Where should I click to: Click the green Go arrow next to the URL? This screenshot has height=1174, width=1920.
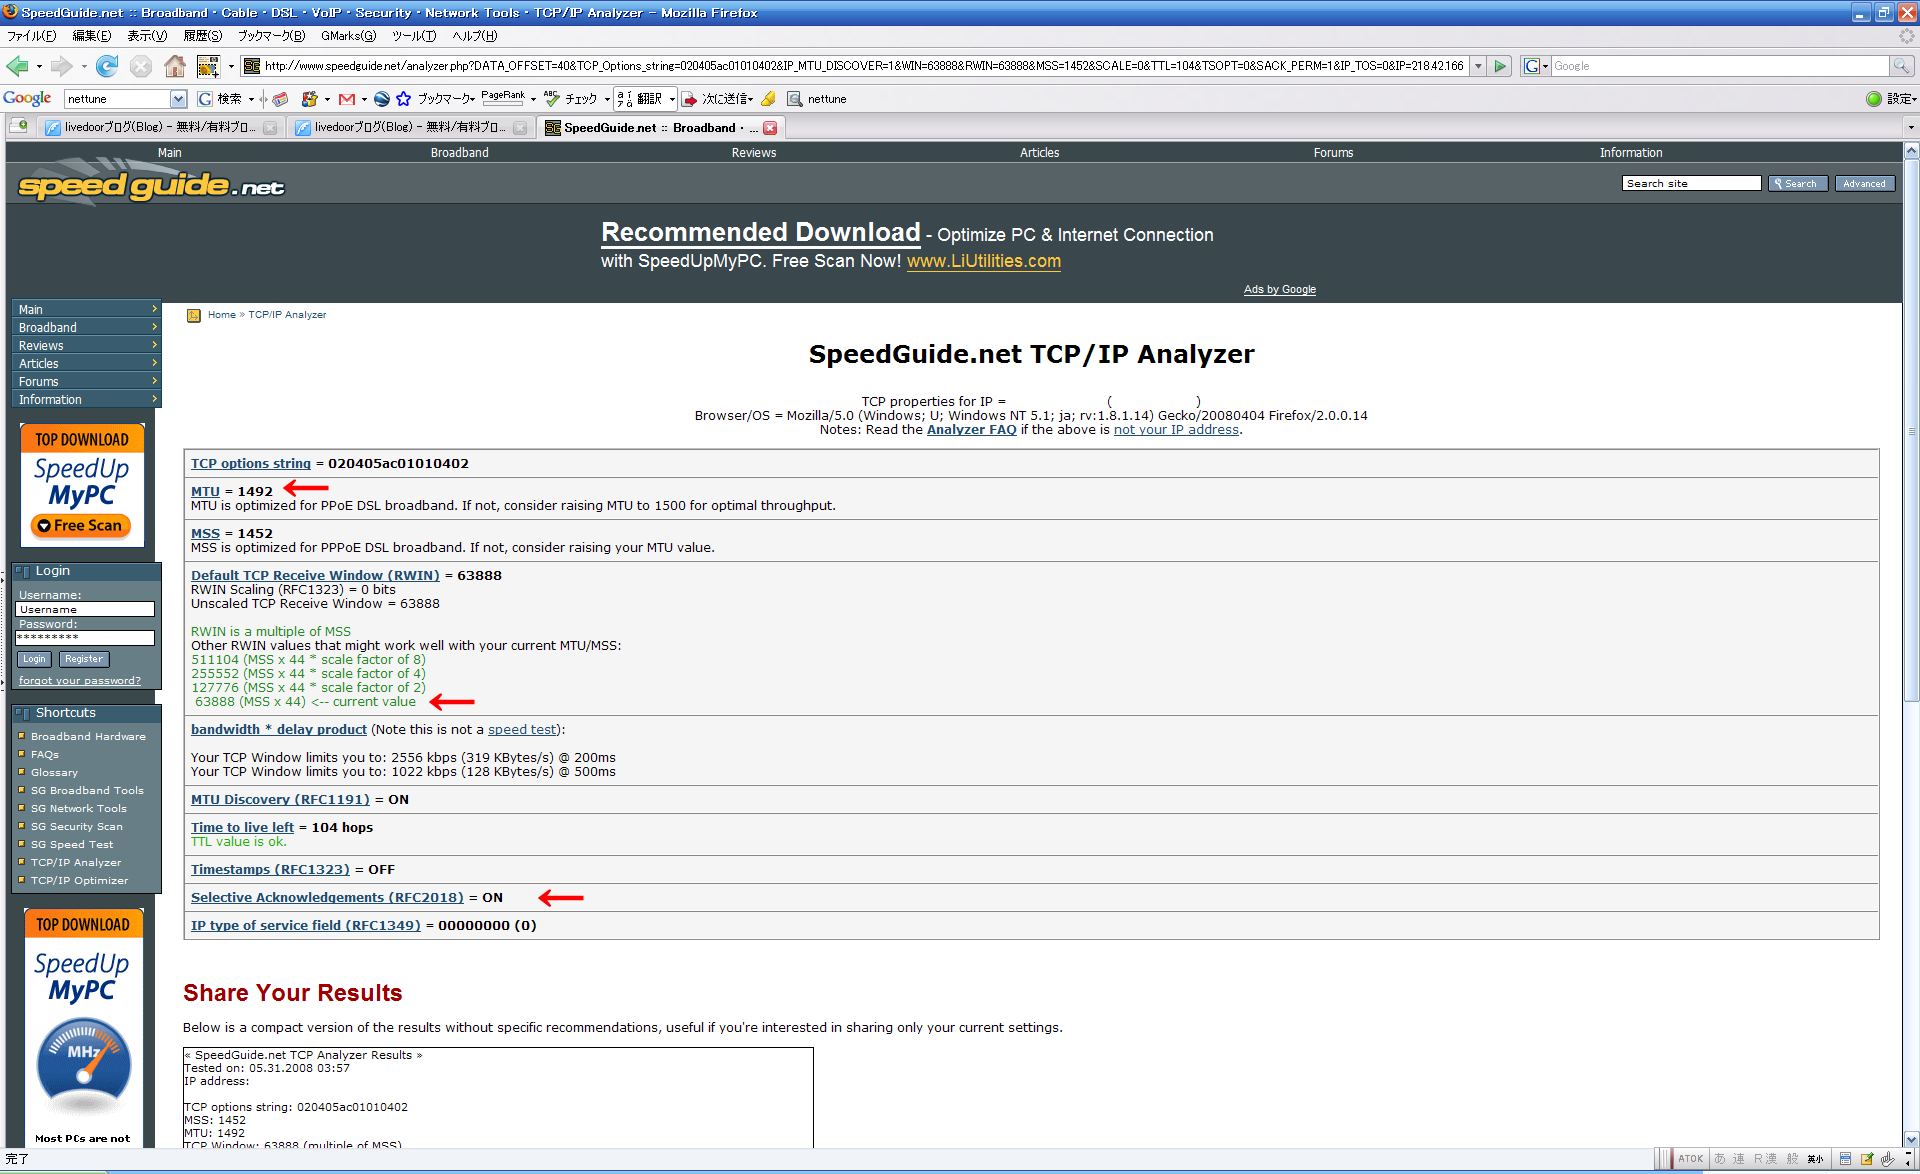(1500, 66)
